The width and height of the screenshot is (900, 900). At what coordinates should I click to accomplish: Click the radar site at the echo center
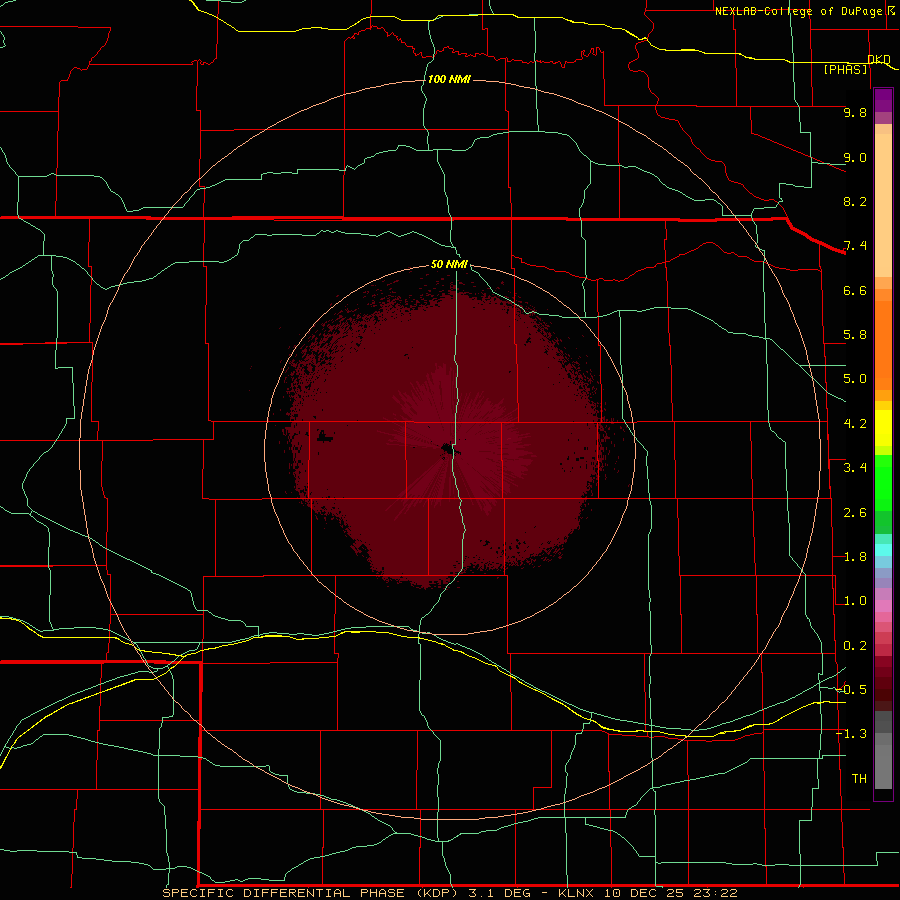coord(449,449)
